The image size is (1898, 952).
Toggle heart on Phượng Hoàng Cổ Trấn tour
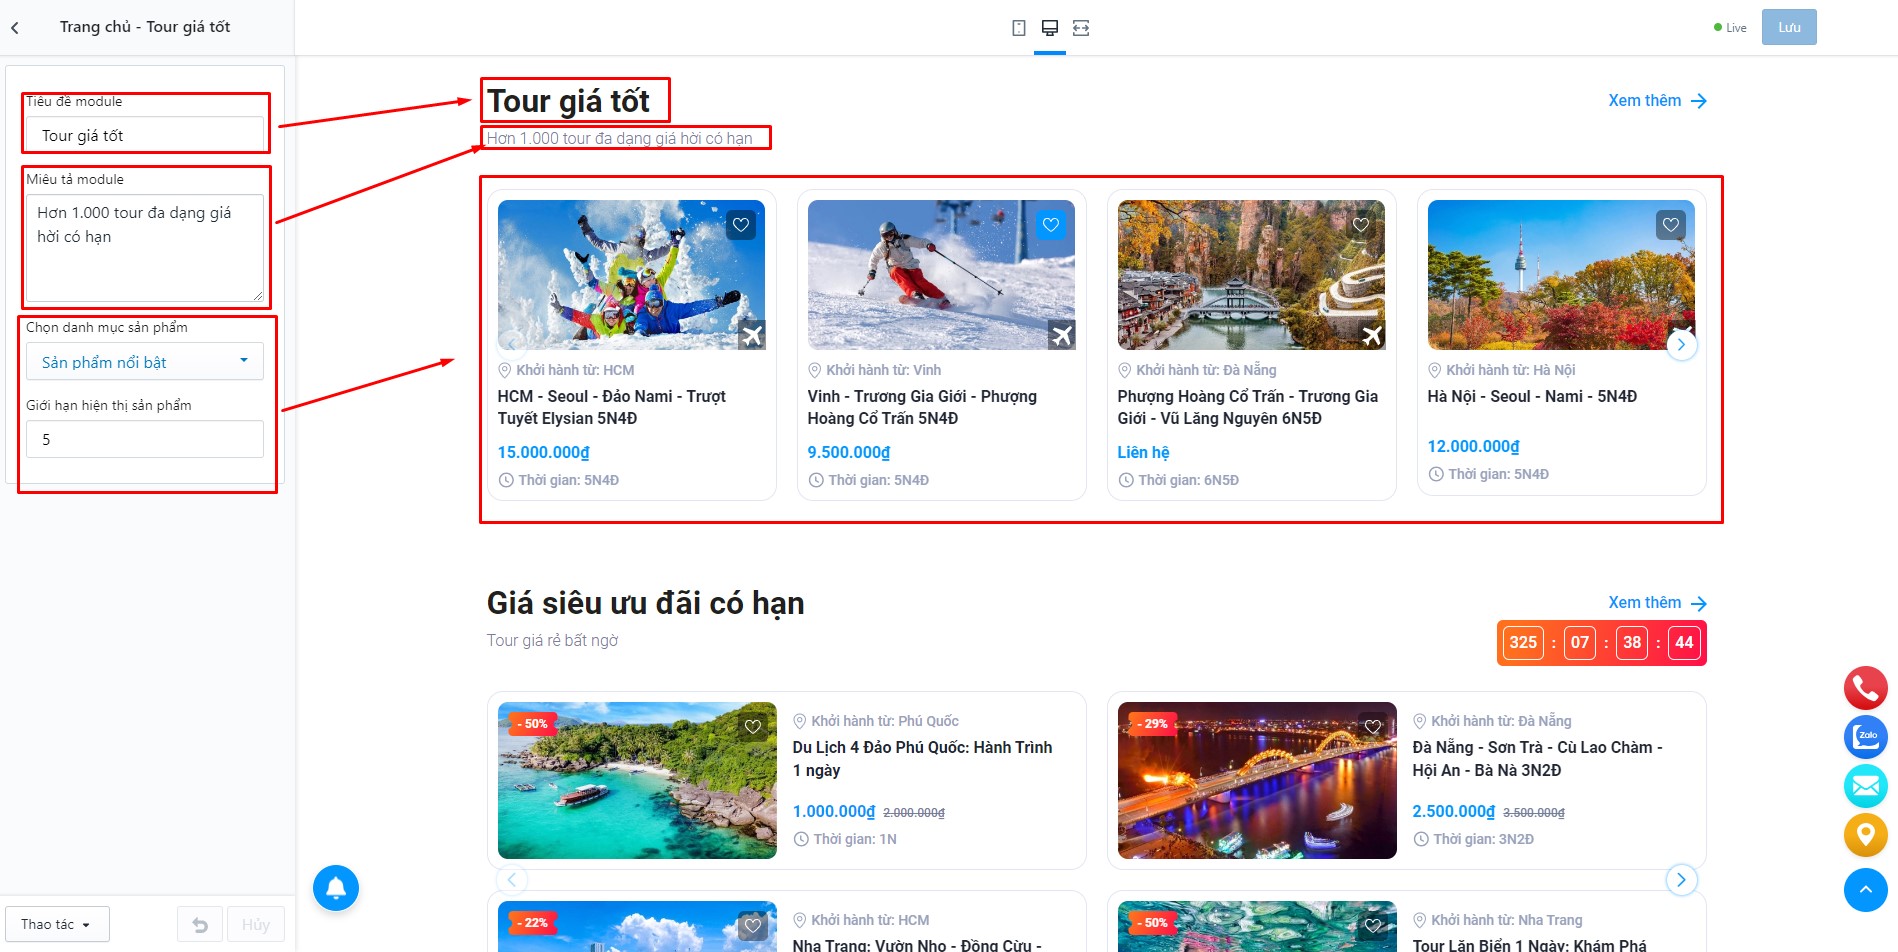(1361, 225)
